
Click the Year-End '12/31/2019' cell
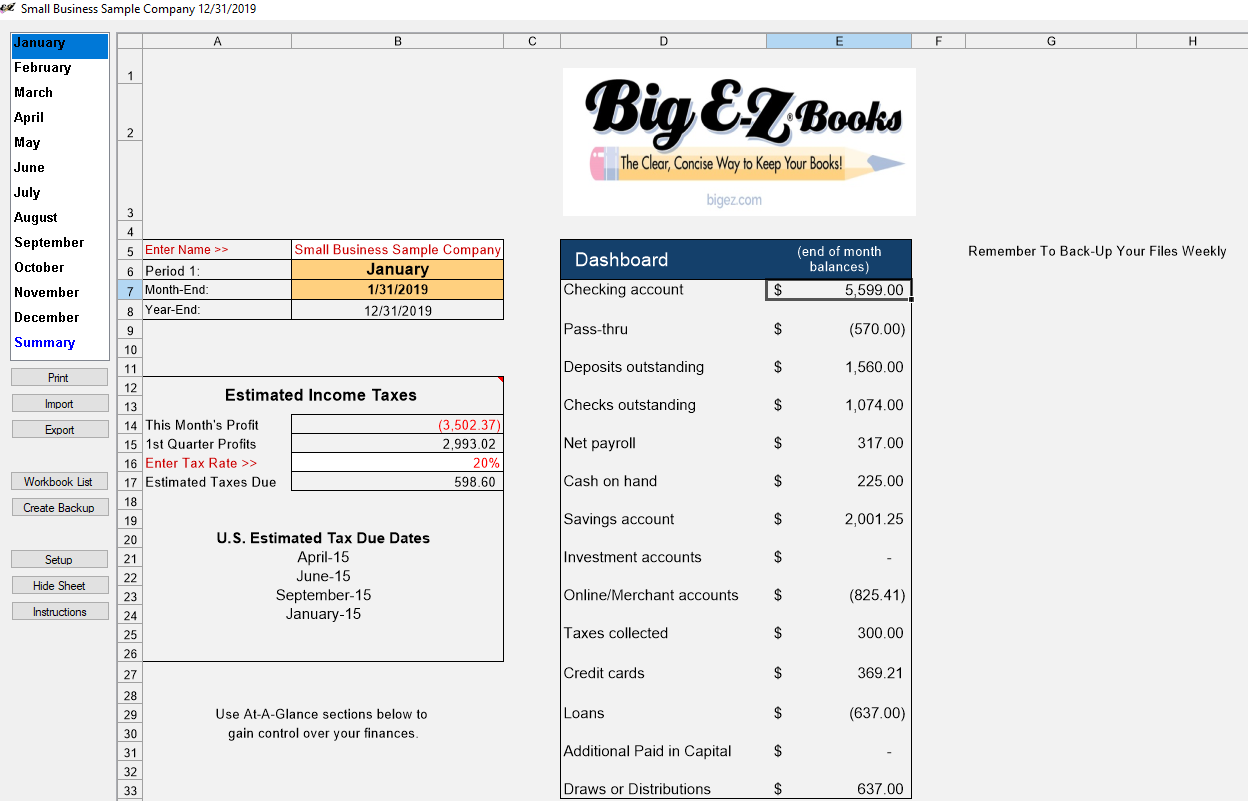(398, 310)
